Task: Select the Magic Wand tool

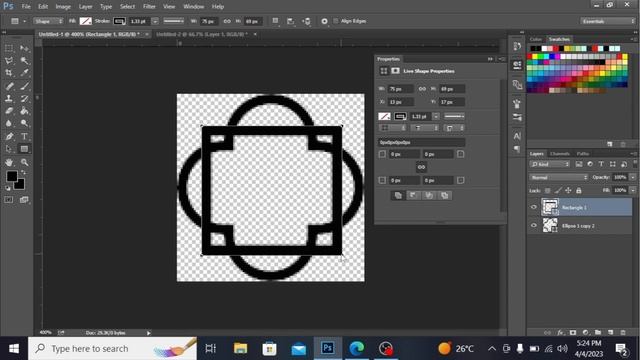Action: click(24, 60)
